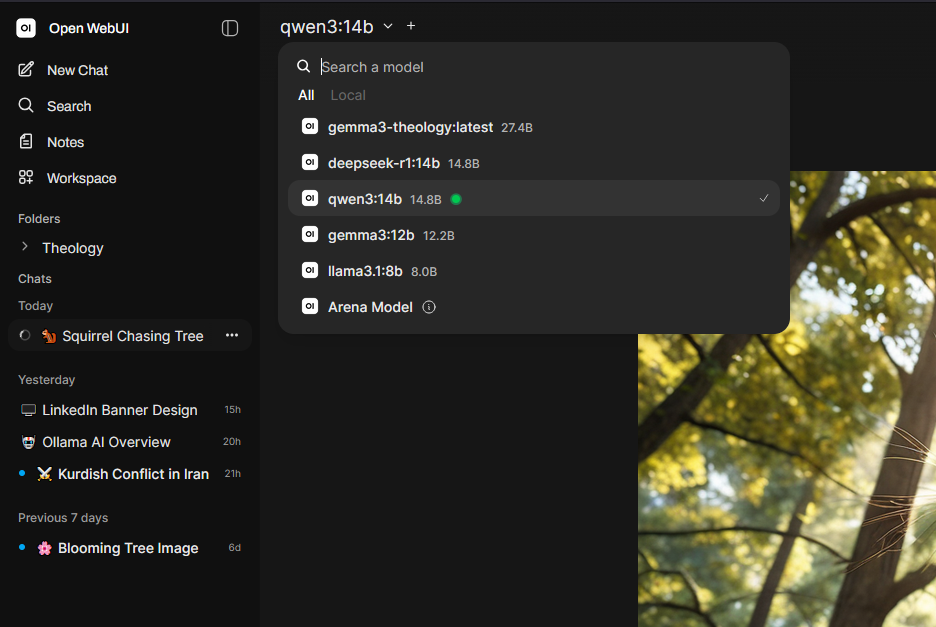Pick the llama3.1:8b model
The height and width of the screenshot is (627, 936).
[x=534, y=271]
